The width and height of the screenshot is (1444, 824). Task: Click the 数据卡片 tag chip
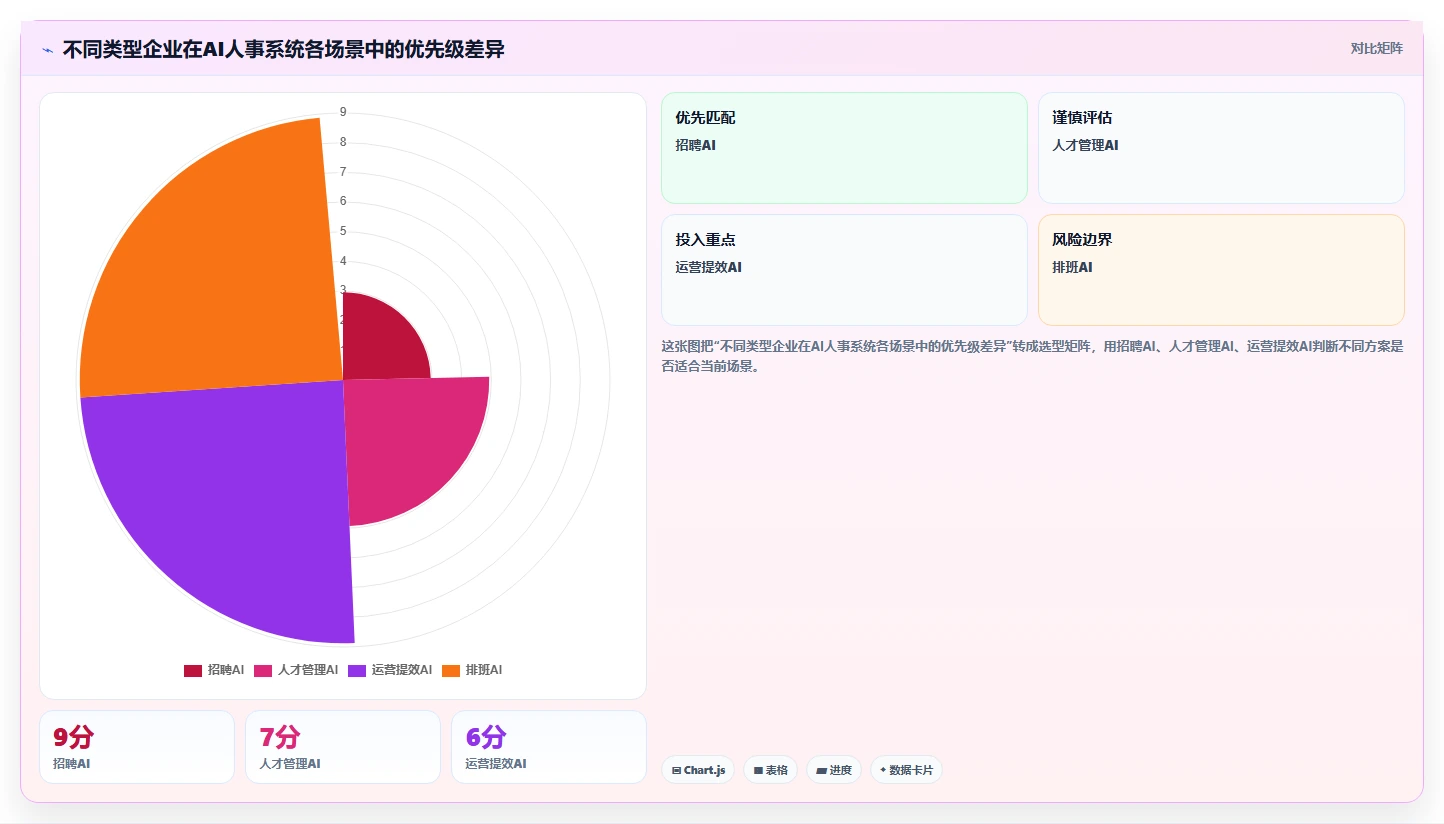pos(906,770)
